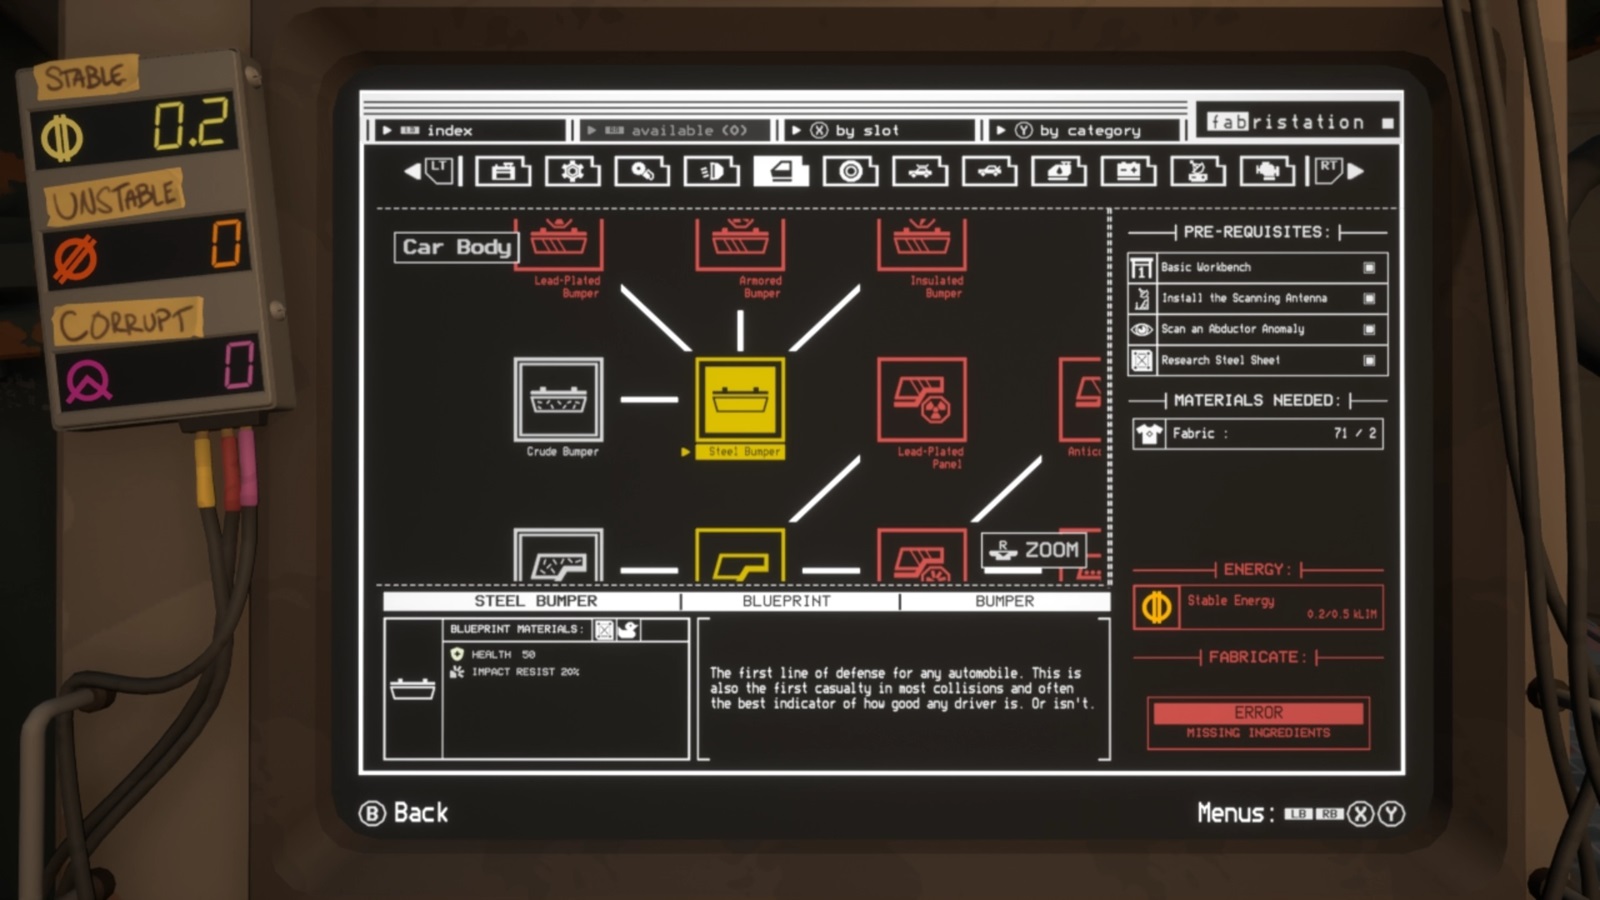Image resolution: width=1600 pixels, height=900 pixels.
Task: Toggle the Basic Workbench prerequisite checkbox
Action: [1369, 268]
